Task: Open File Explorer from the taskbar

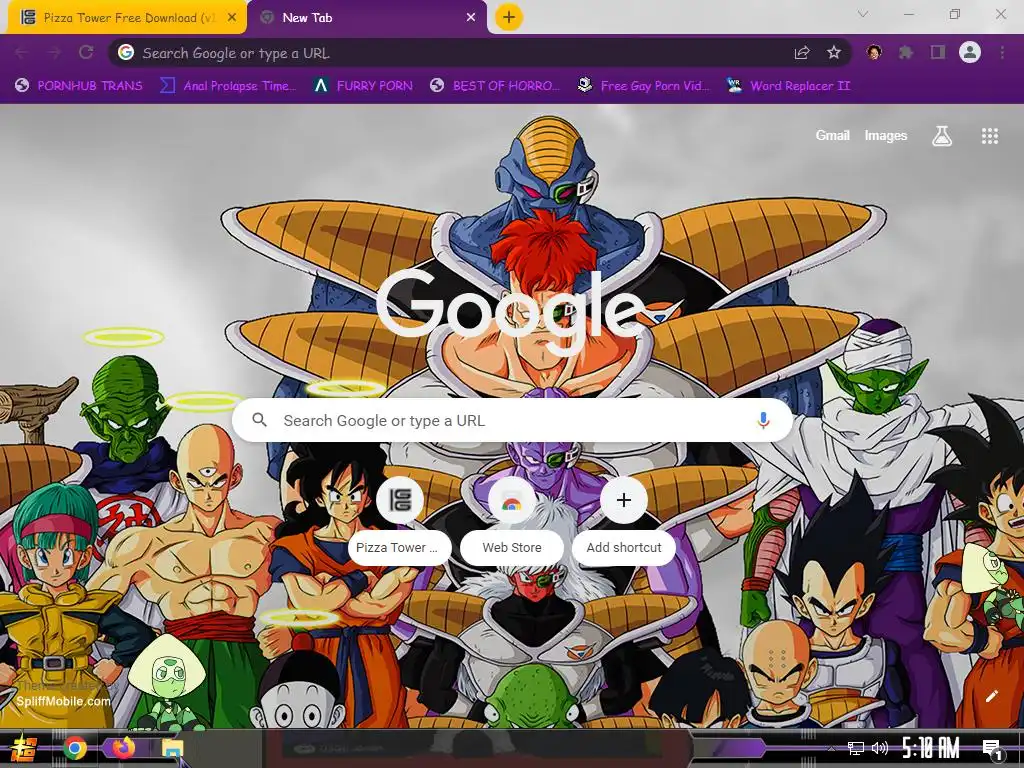Action: pos(172,748)
